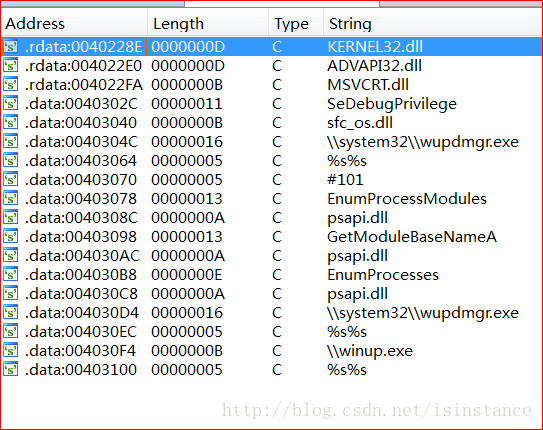Click address .data:004030F4
543x430 pixels.
pos(80,351)
